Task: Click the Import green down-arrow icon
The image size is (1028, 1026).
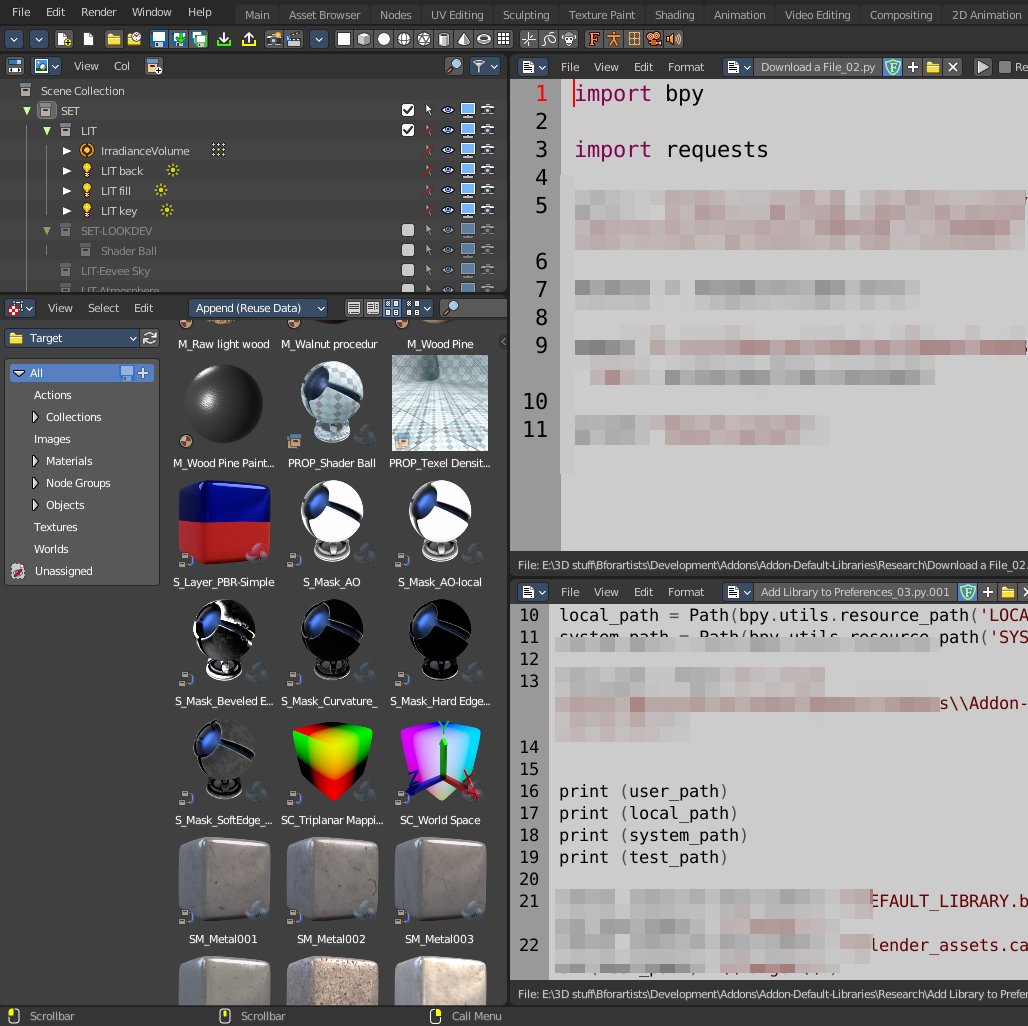Action: click(x=224, y=39)
